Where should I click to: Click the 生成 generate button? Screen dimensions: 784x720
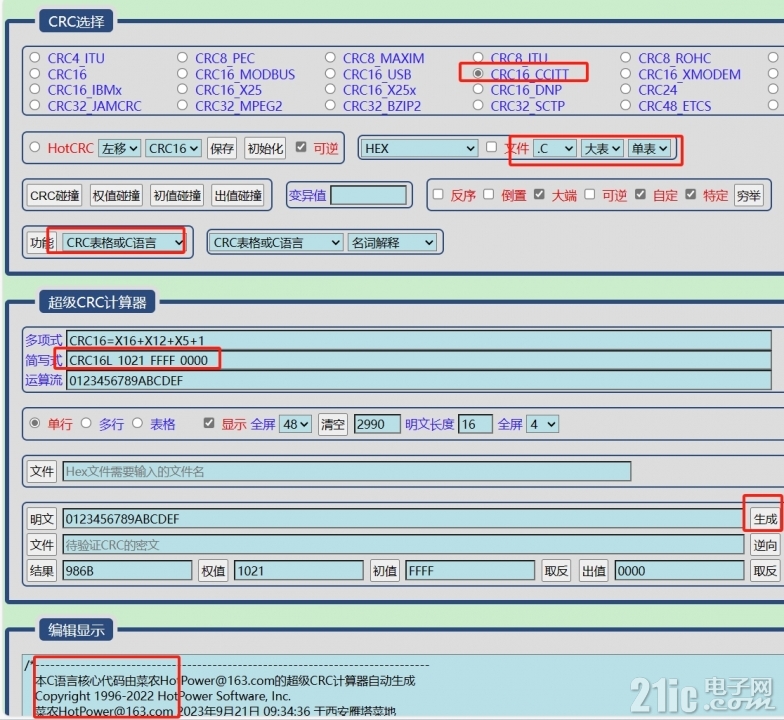pos(765,518)
